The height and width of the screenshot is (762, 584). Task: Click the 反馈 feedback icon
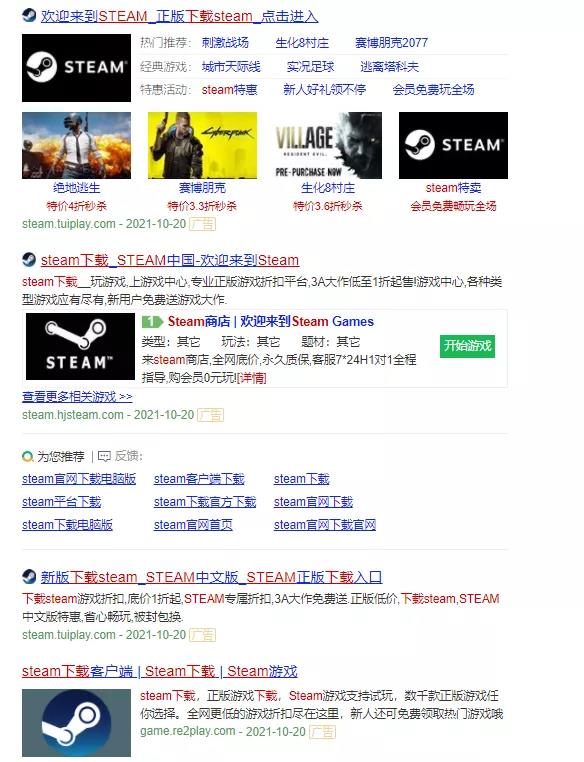coord(104,457)
